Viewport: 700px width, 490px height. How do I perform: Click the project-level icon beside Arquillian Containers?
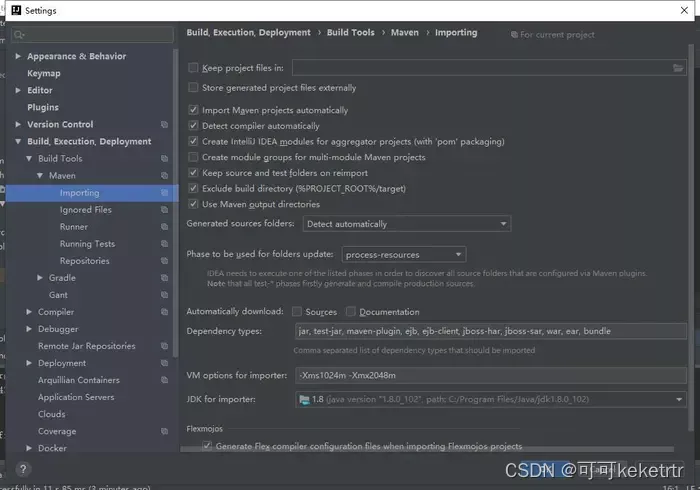point(164,380)
